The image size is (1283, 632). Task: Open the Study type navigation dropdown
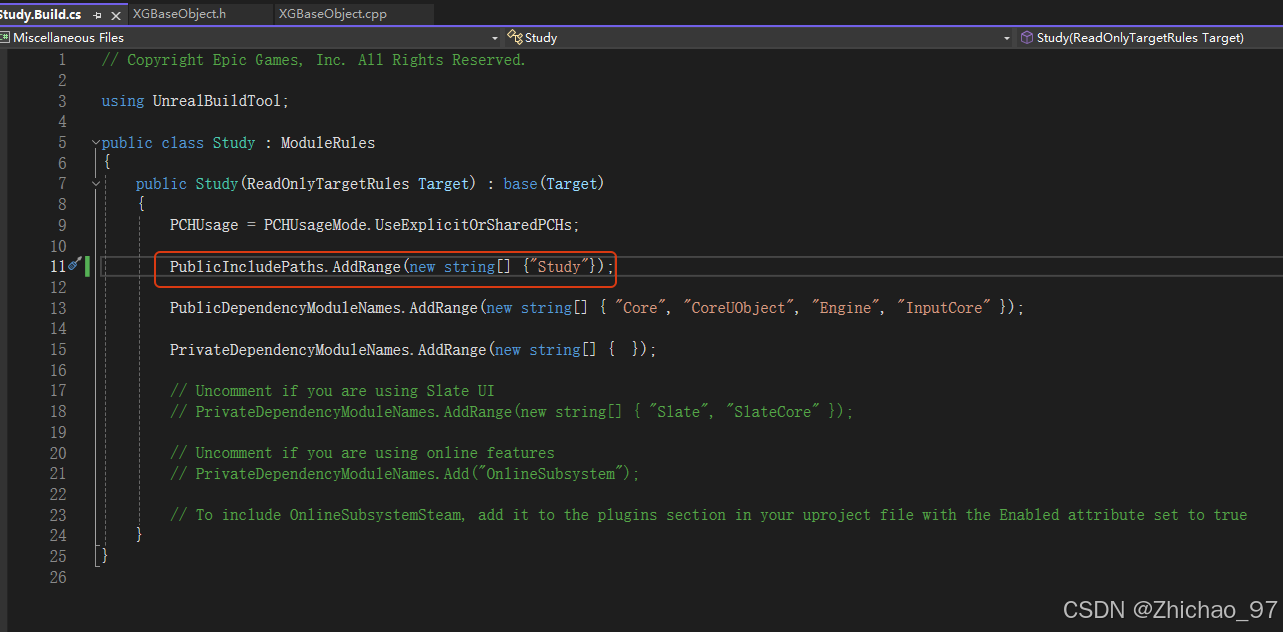click(1007, 38)
